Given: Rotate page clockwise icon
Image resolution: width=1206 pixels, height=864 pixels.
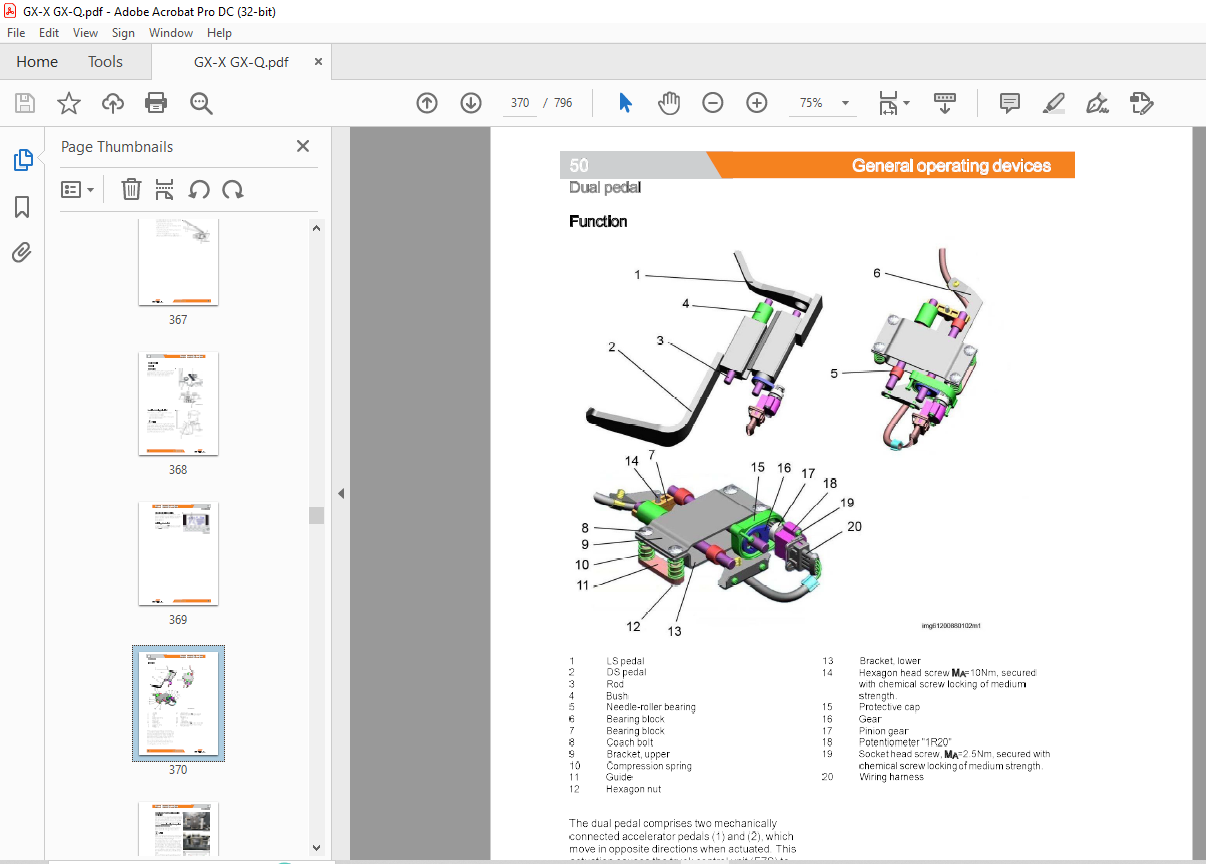Looking at the screenshot, I should pyautogui.click(x=233, y=189).
